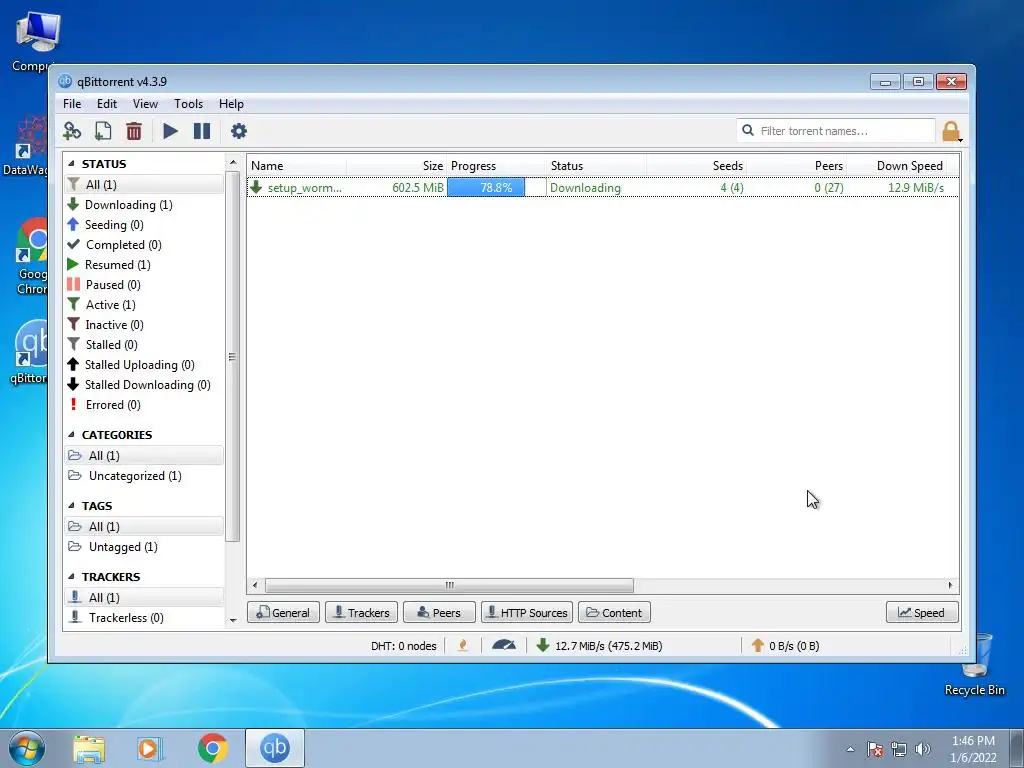
Task: Click the orange lock UI icon
Action: point(952,131)
